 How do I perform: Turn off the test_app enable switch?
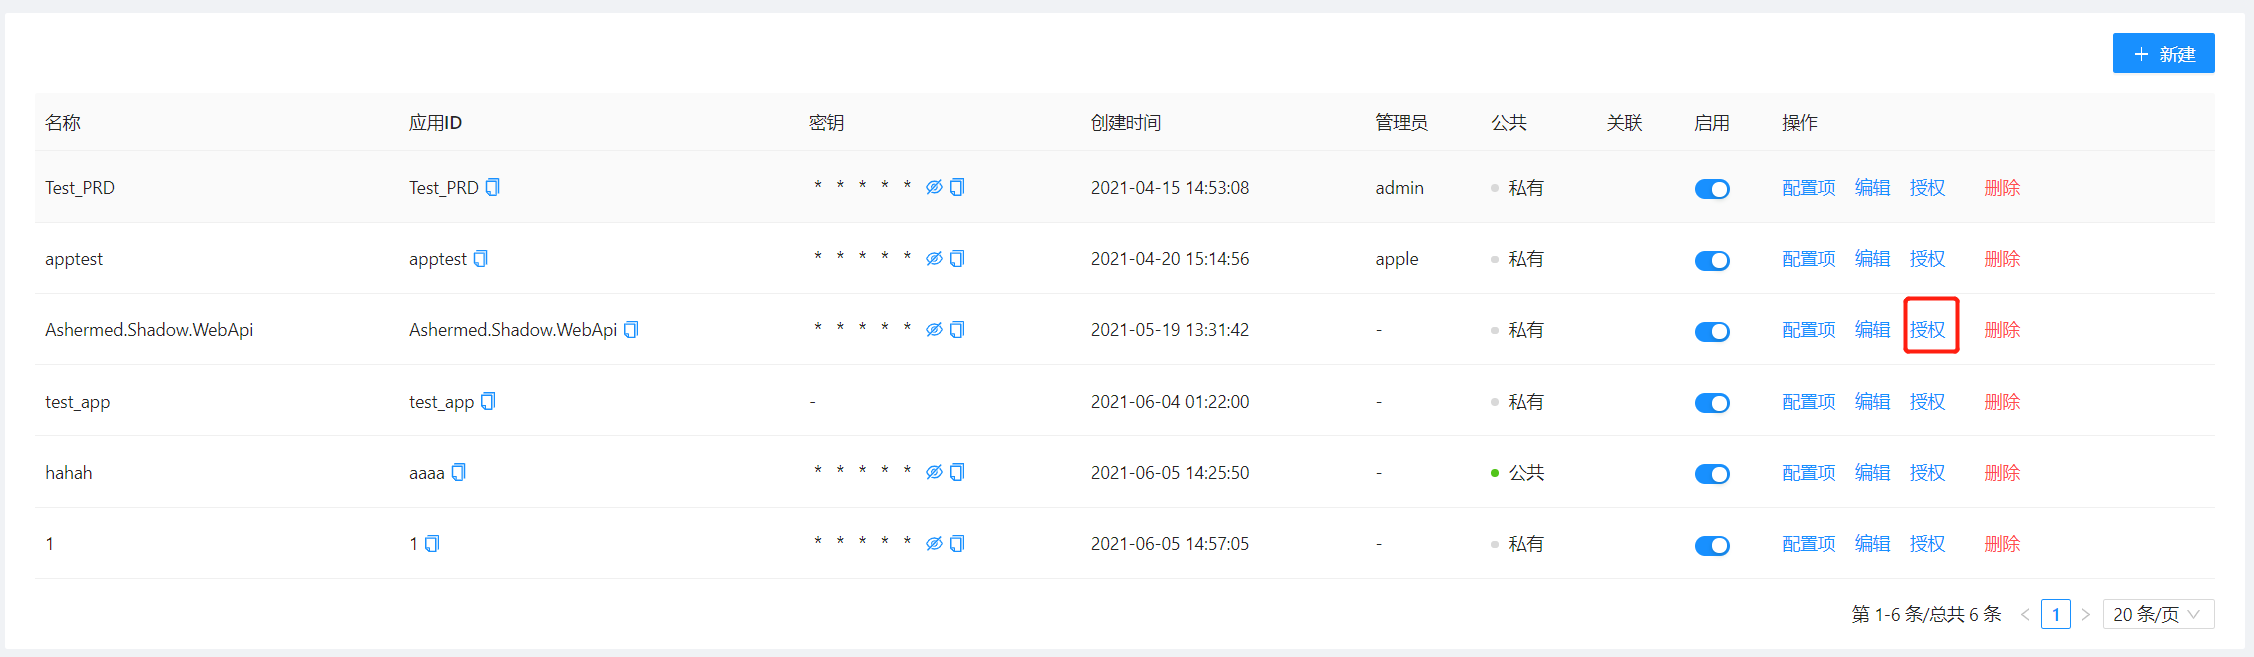1712,403
